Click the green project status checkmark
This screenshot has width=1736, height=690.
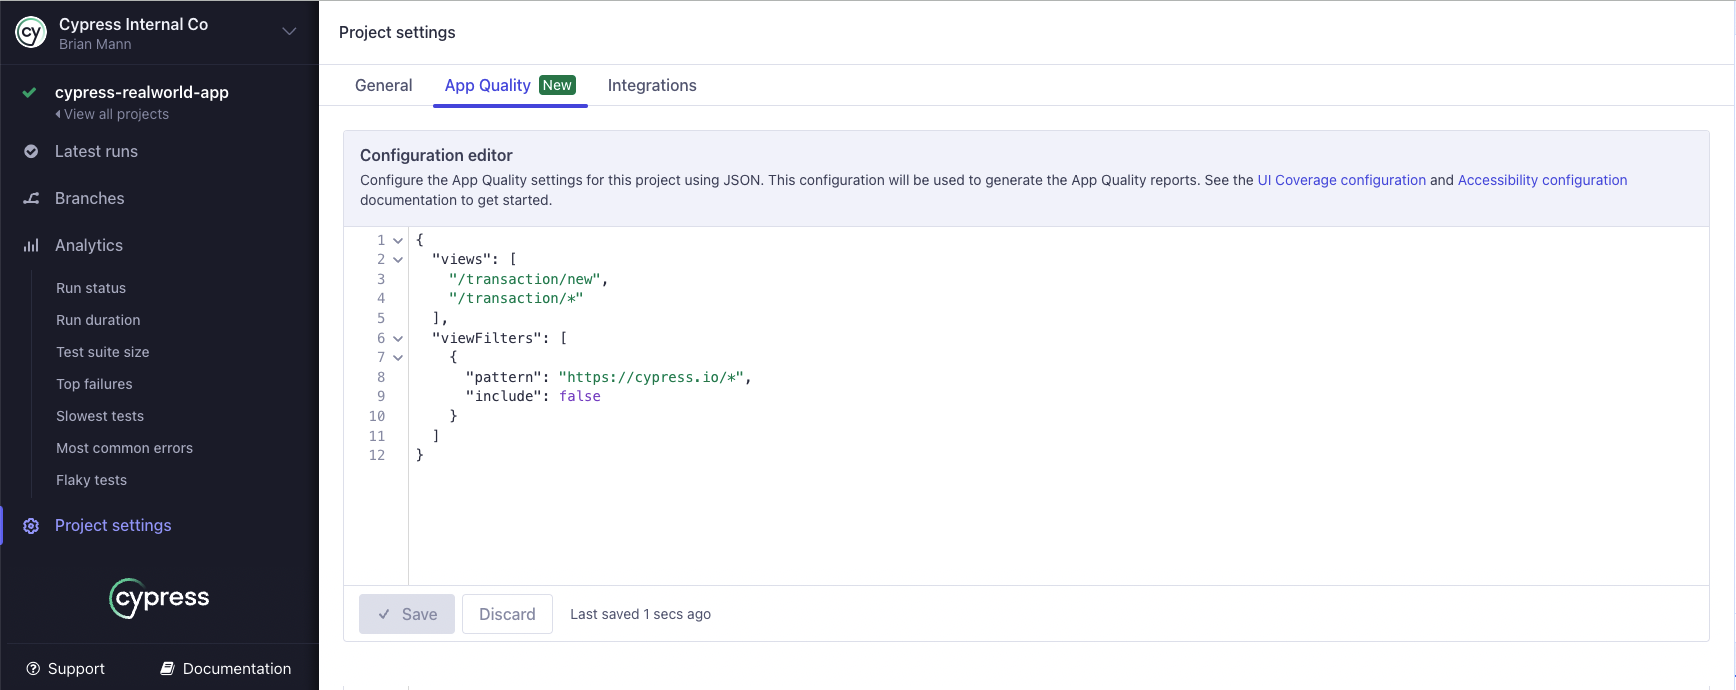pos(30,93)
